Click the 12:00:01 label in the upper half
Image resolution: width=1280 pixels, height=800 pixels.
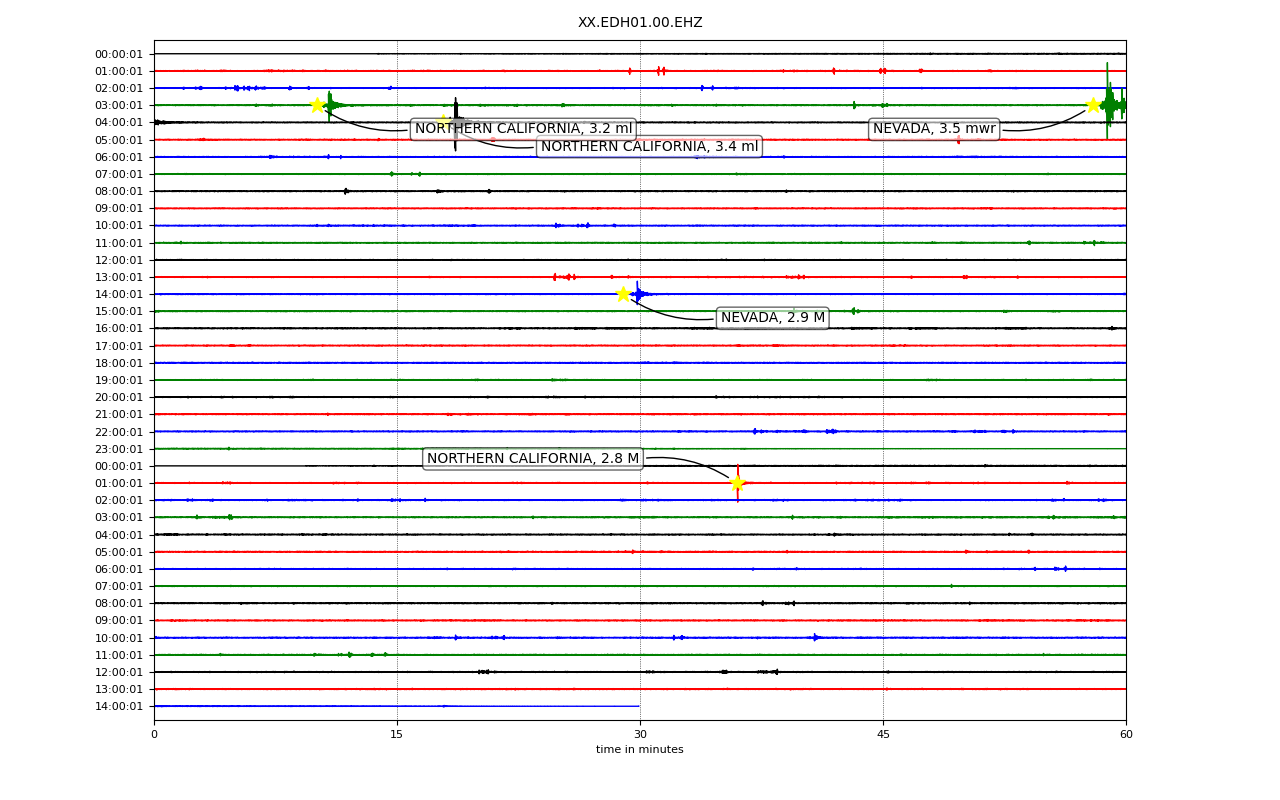[x=119, y=260]
